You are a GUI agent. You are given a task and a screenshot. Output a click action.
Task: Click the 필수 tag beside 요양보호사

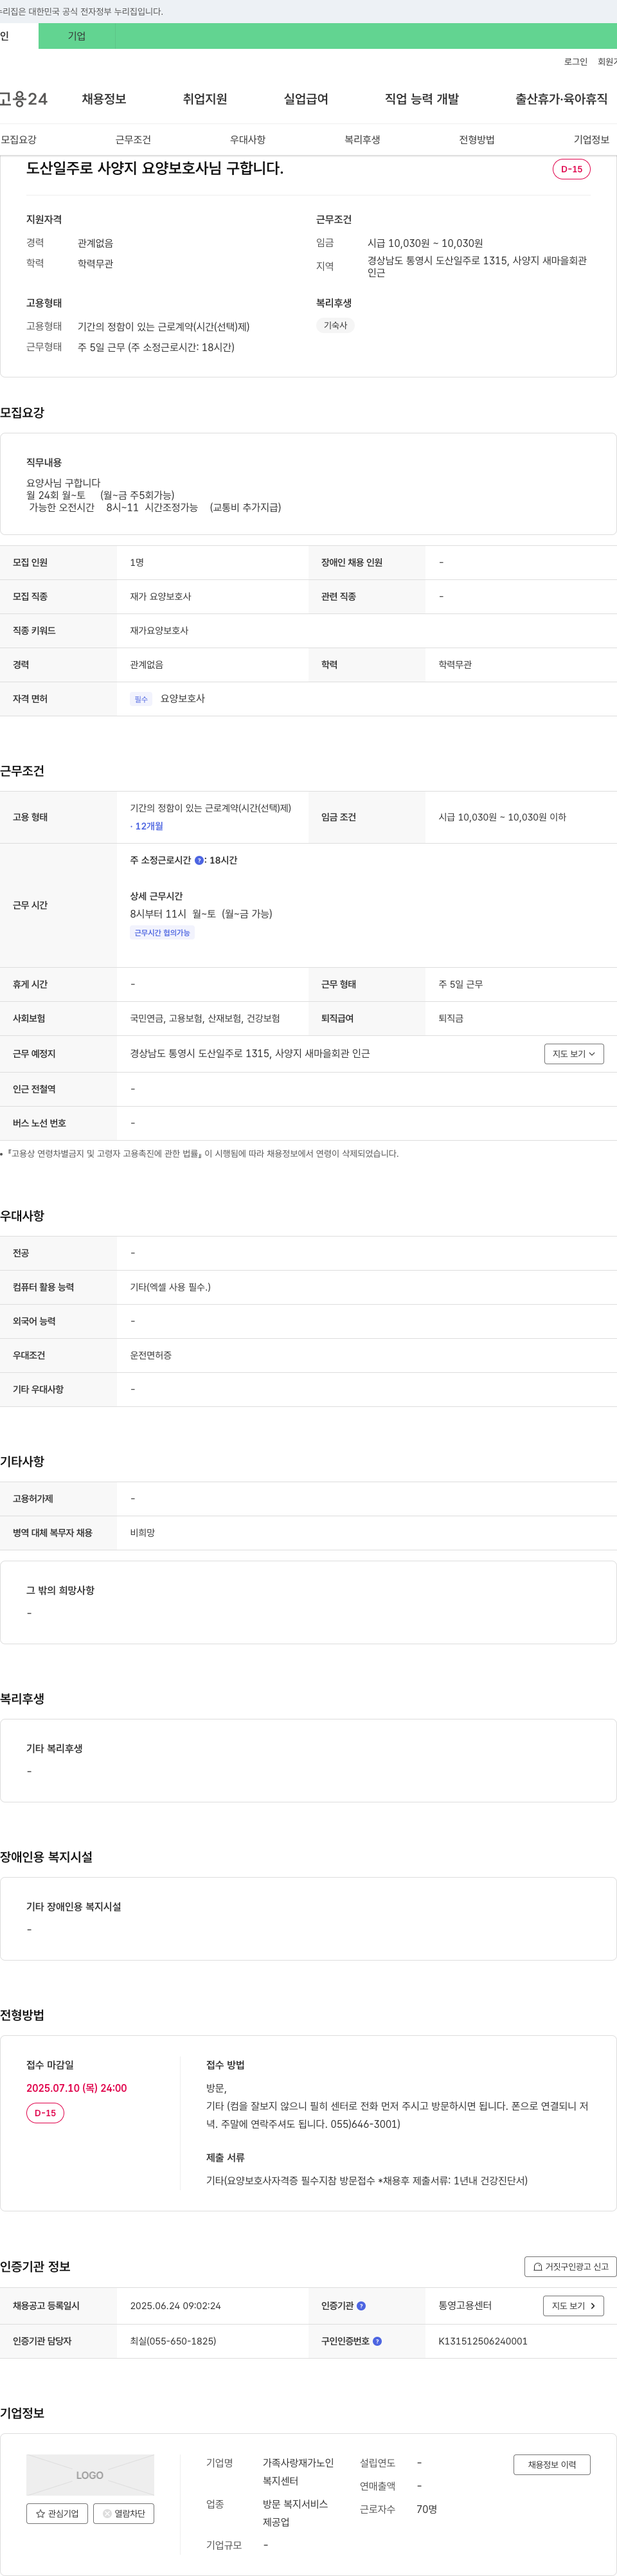(141, 699)
